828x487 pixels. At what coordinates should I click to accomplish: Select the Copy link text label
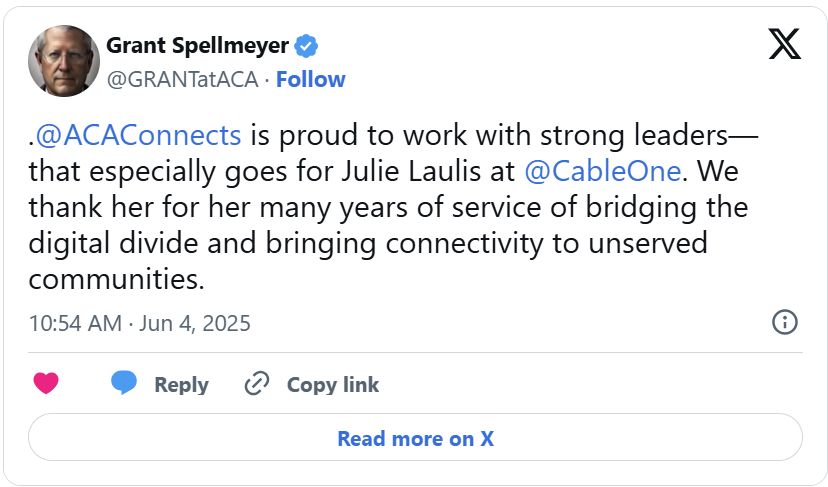[x=333, y=385]
